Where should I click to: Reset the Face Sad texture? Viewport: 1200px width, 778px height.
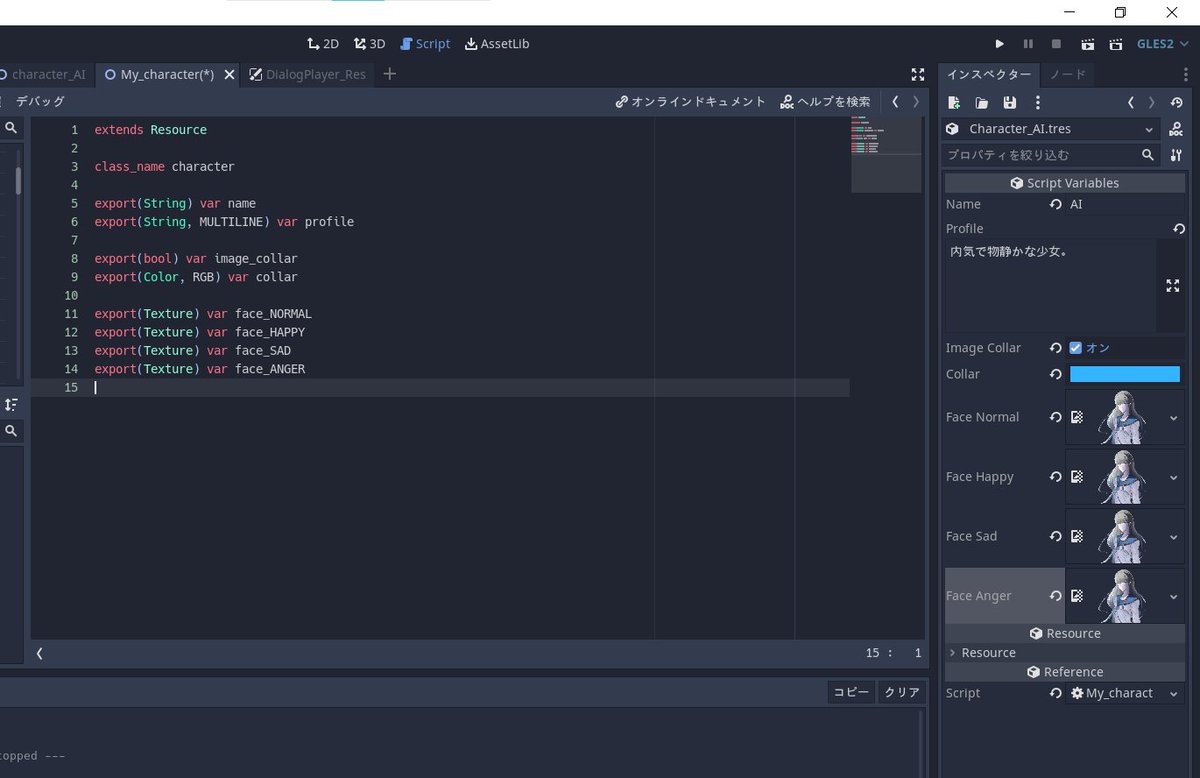click(x=1055, y=536)
